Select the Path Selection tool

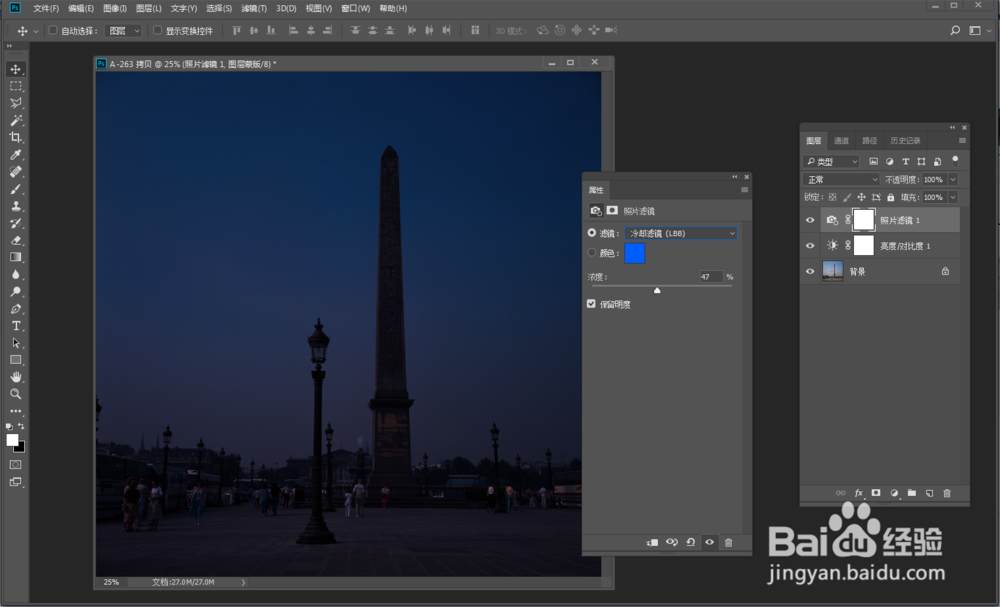tap(16, 343)
